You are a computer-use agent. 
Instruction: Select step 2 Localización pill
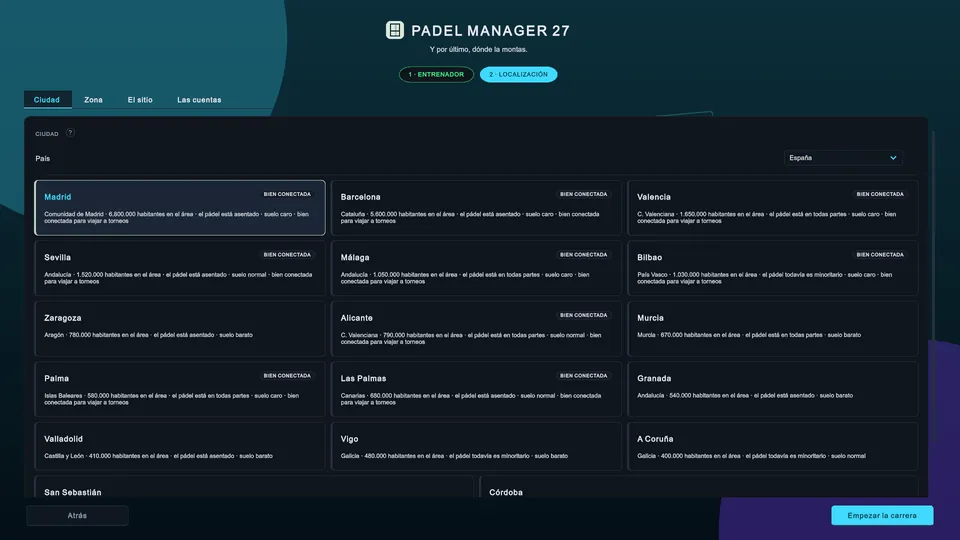coord(519,75)
